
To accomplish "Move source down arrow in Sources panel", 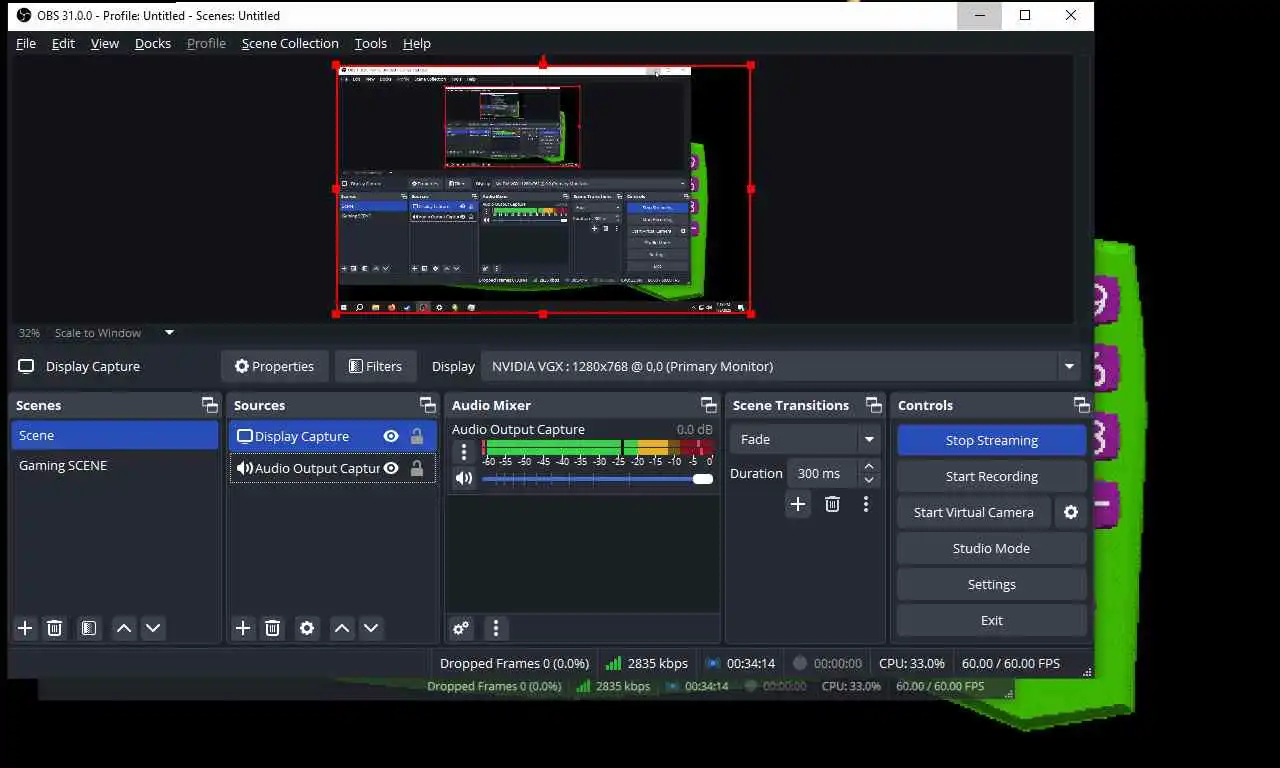I will 371,628.
